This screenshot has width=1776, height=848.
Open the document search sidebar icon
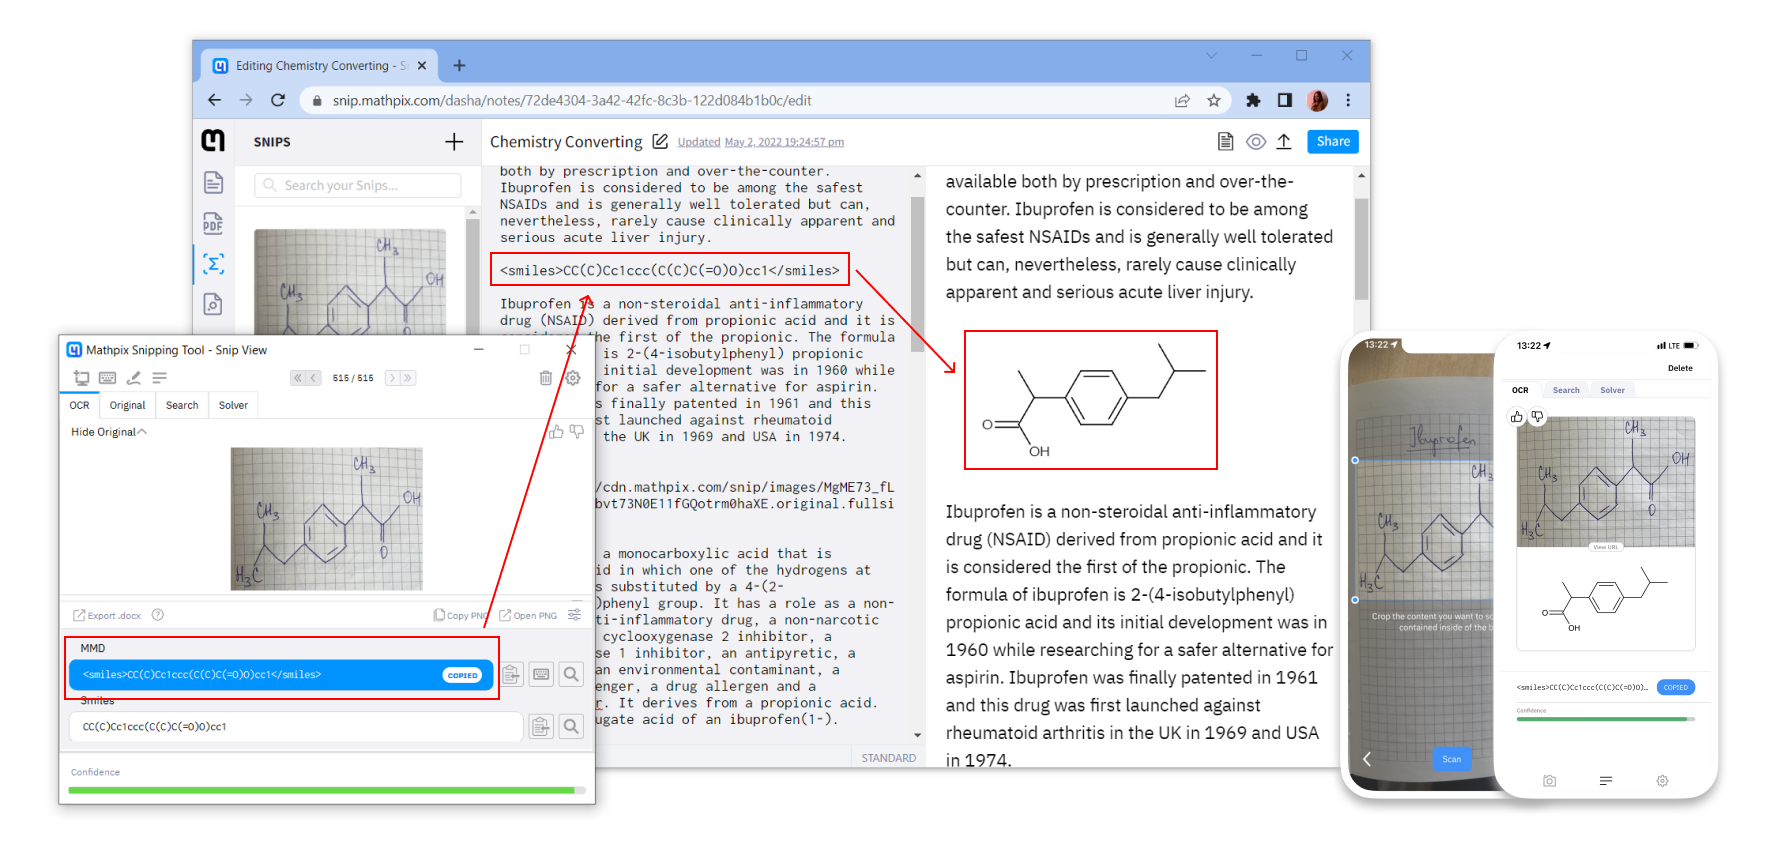click(213, 304)
